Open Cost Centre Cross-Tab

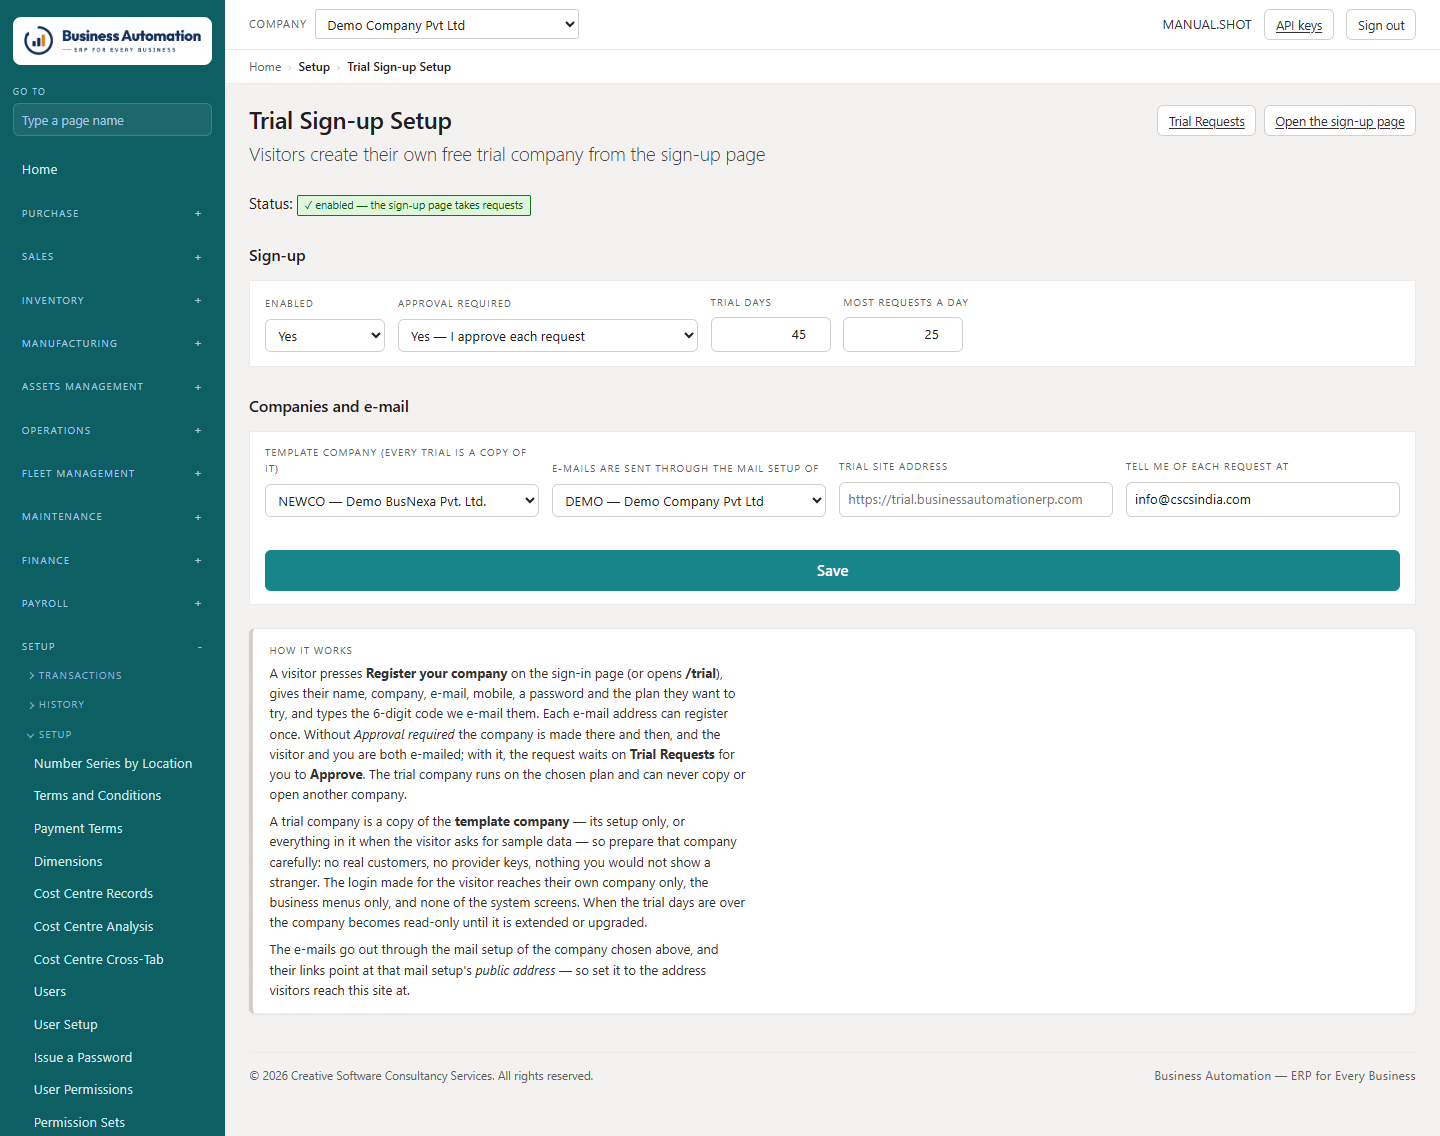[x=99, y=959]
